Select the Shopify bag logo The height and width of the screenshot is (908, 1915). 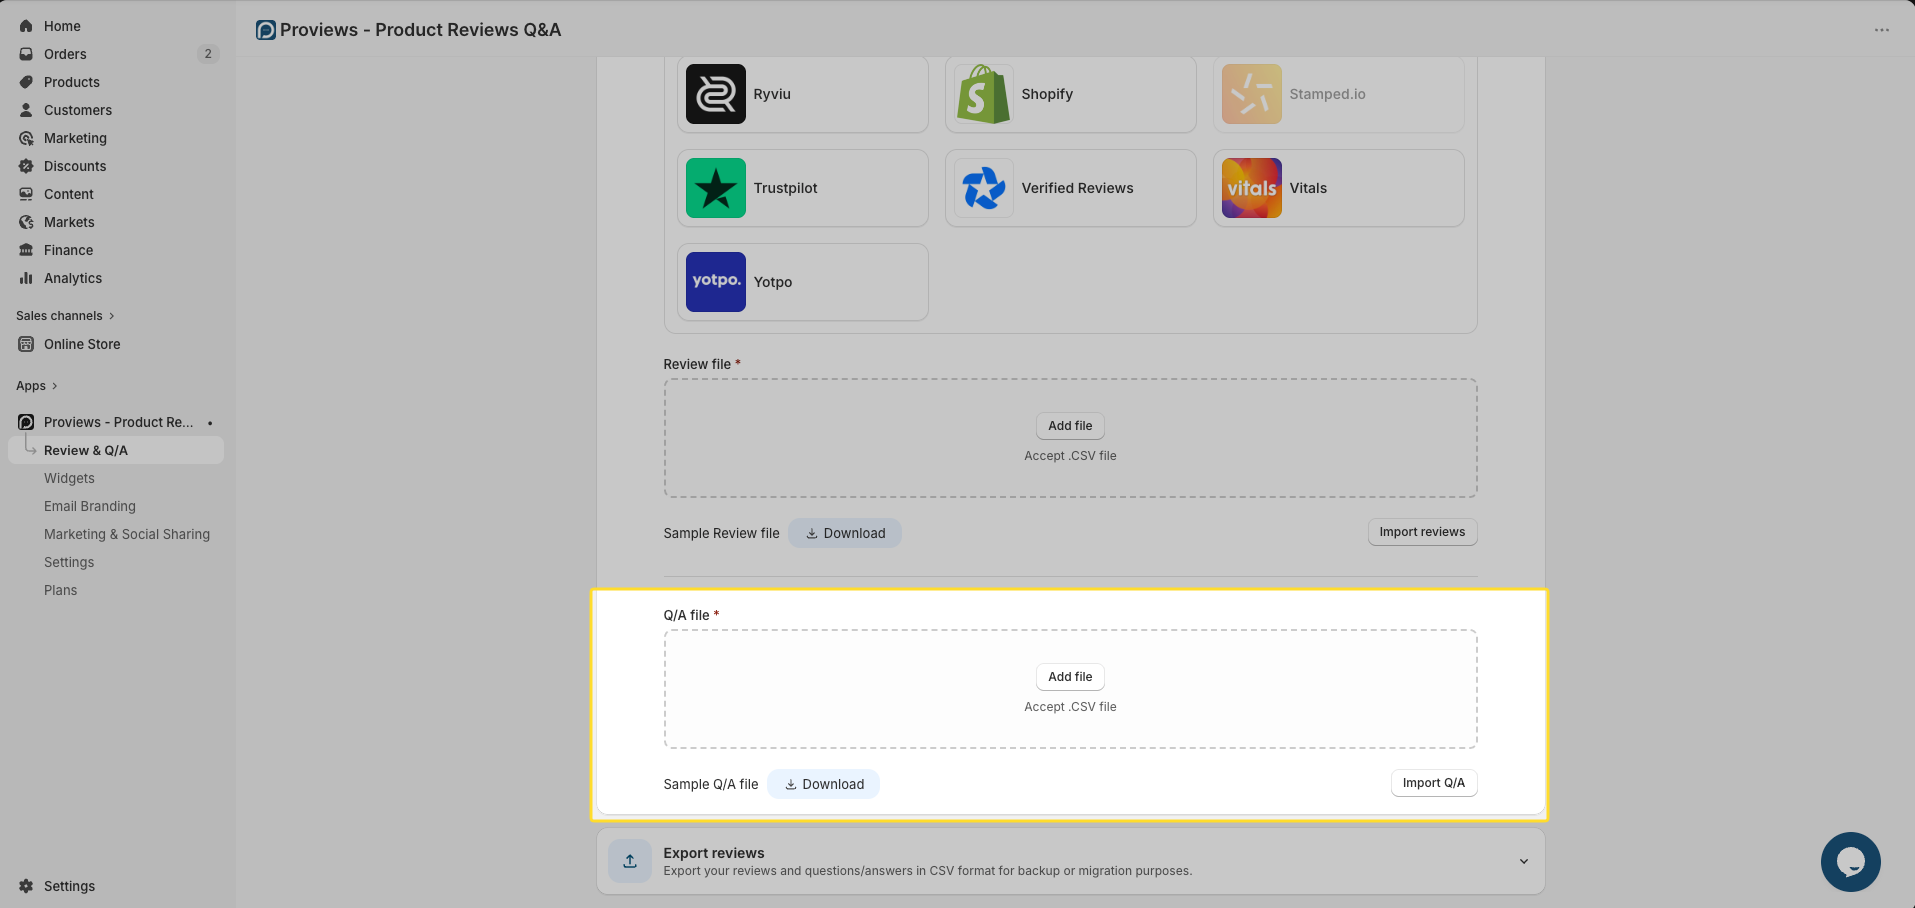984,94
